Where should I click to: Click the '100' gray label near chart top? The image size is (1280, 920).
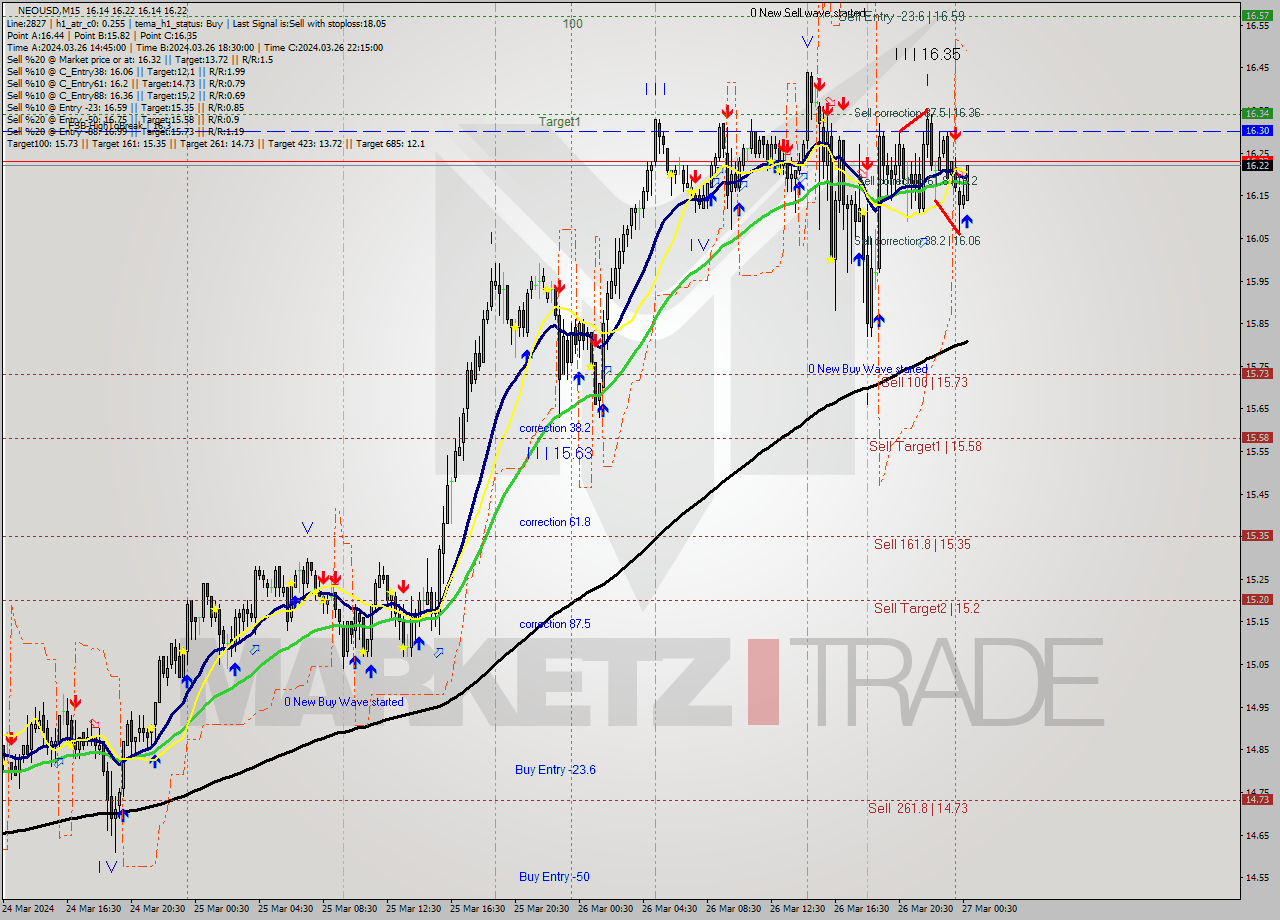(x=572, y=23)
